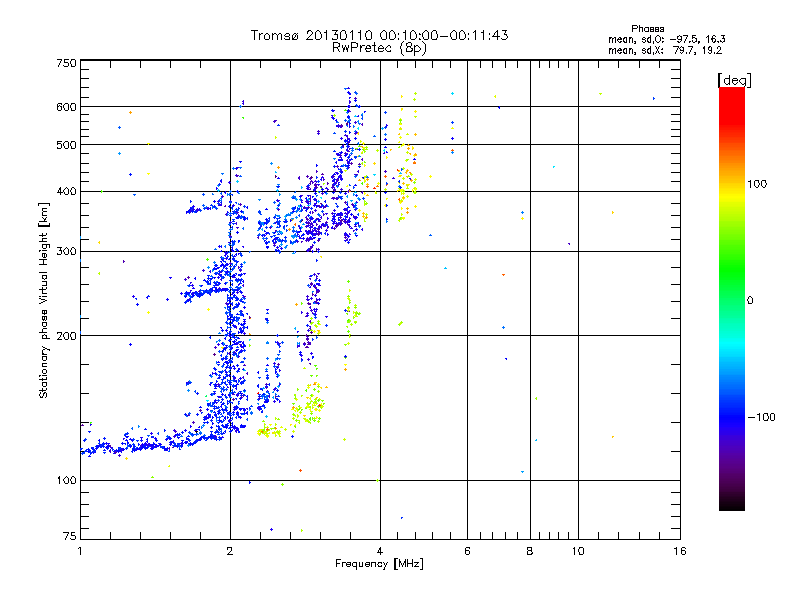Click the 10 label on frequency axis
Screen dimensions: 800x600
click(x=578, y=551)
